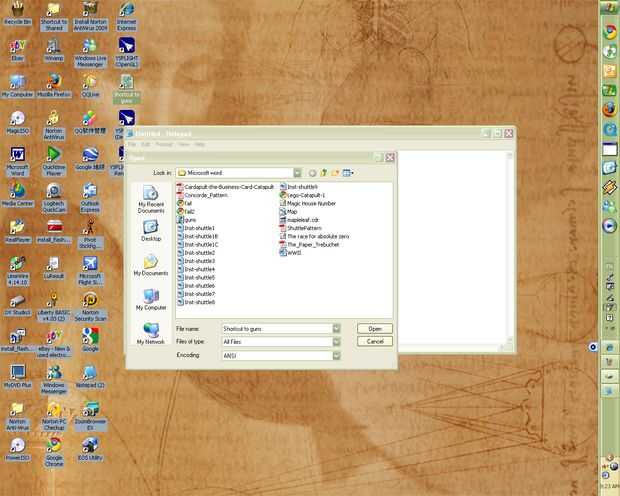Screen dimensions: 620x496
Task: Select the The_Paper_Trebuchet file
Action: (310, 244)
